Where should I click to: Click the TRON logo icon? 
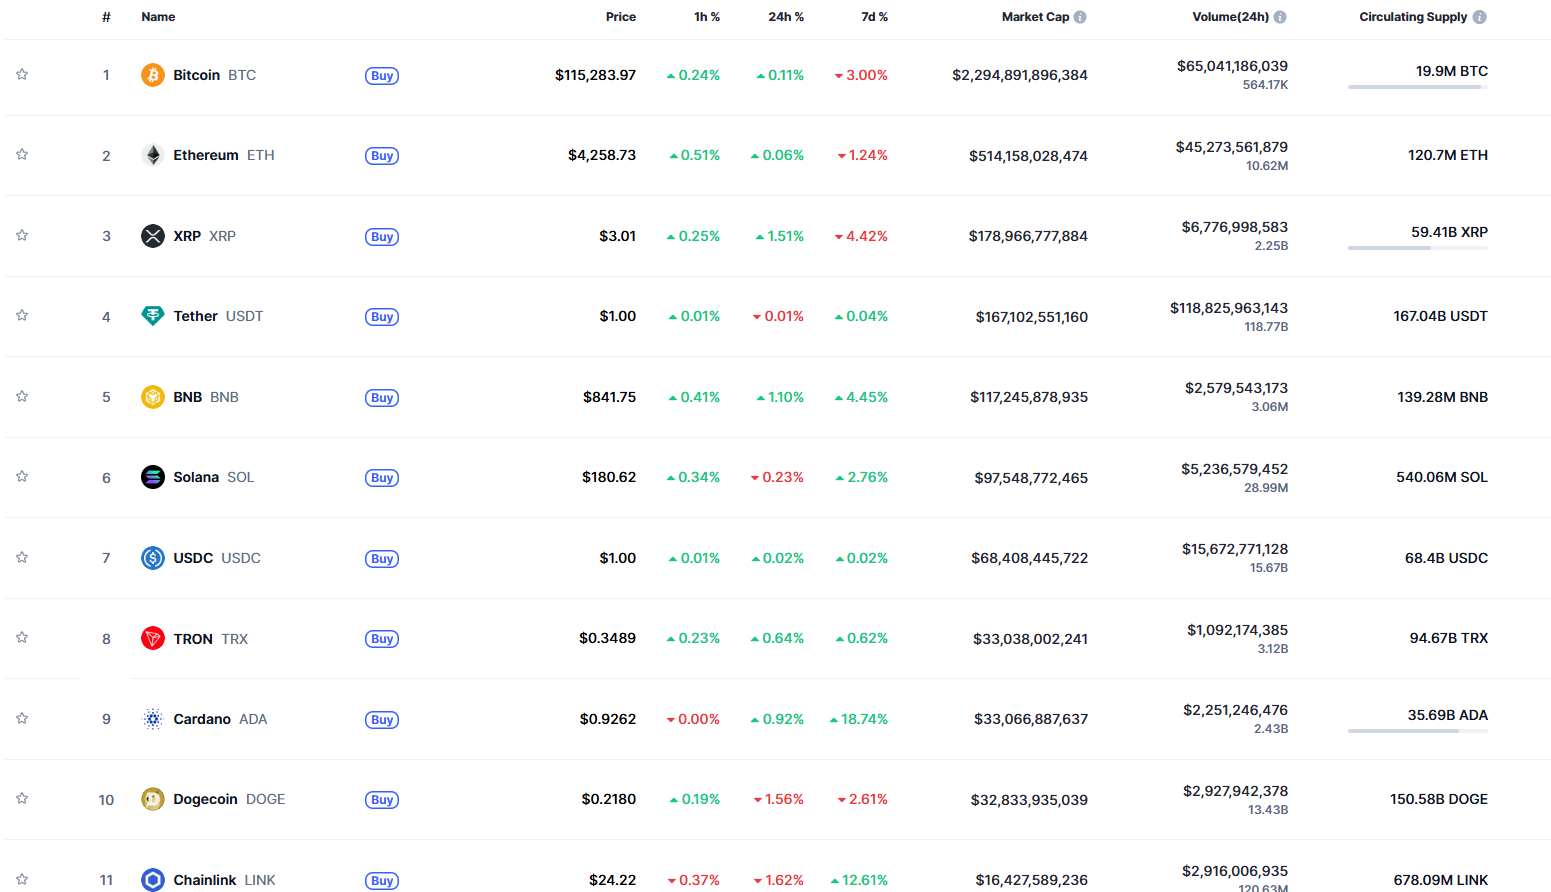(x=152, y=638)
